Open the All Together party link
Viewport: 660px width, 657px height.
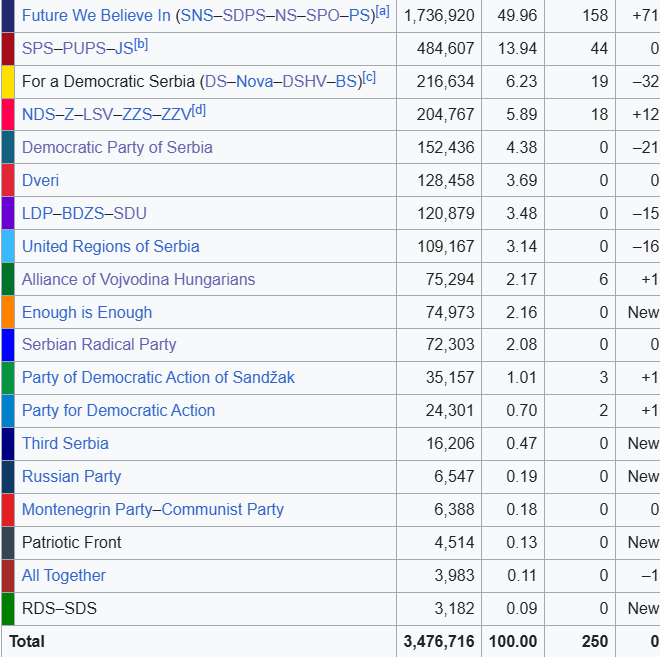[x=63, y=575]
